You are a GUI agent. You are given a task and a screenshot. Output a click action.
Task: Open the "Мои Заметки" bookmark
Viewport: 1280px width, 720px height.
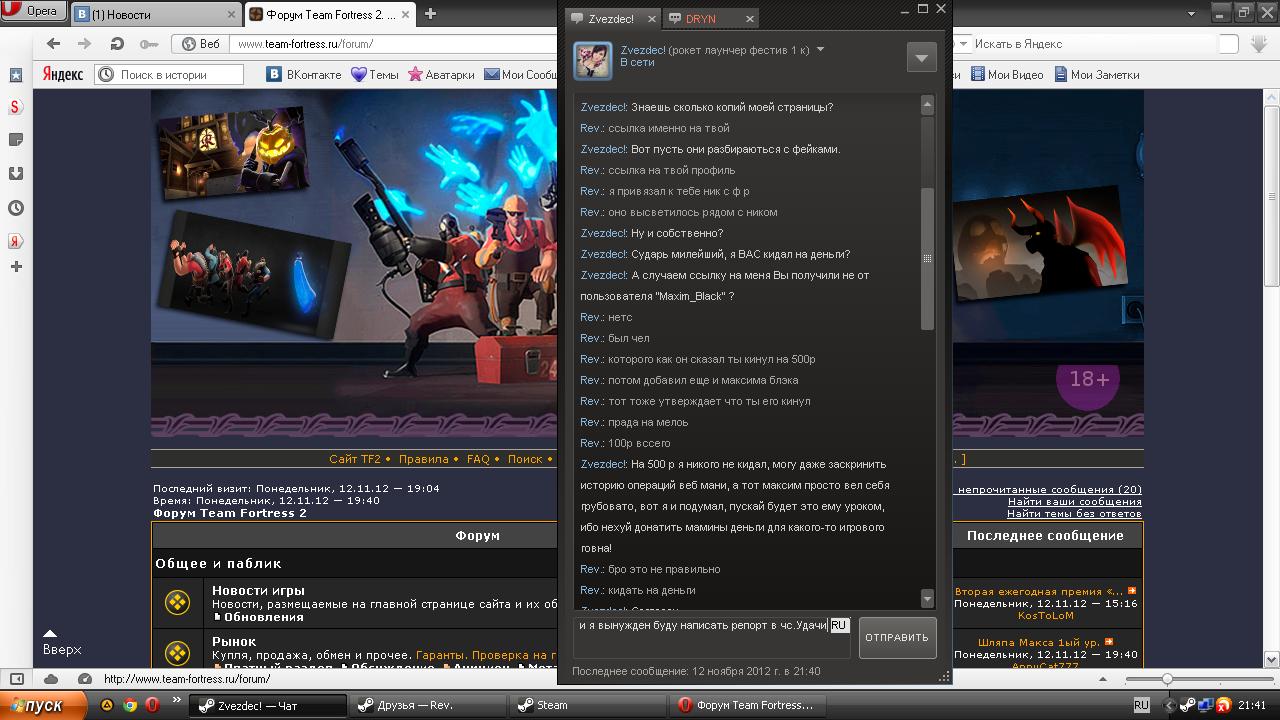pos(1095,74)
